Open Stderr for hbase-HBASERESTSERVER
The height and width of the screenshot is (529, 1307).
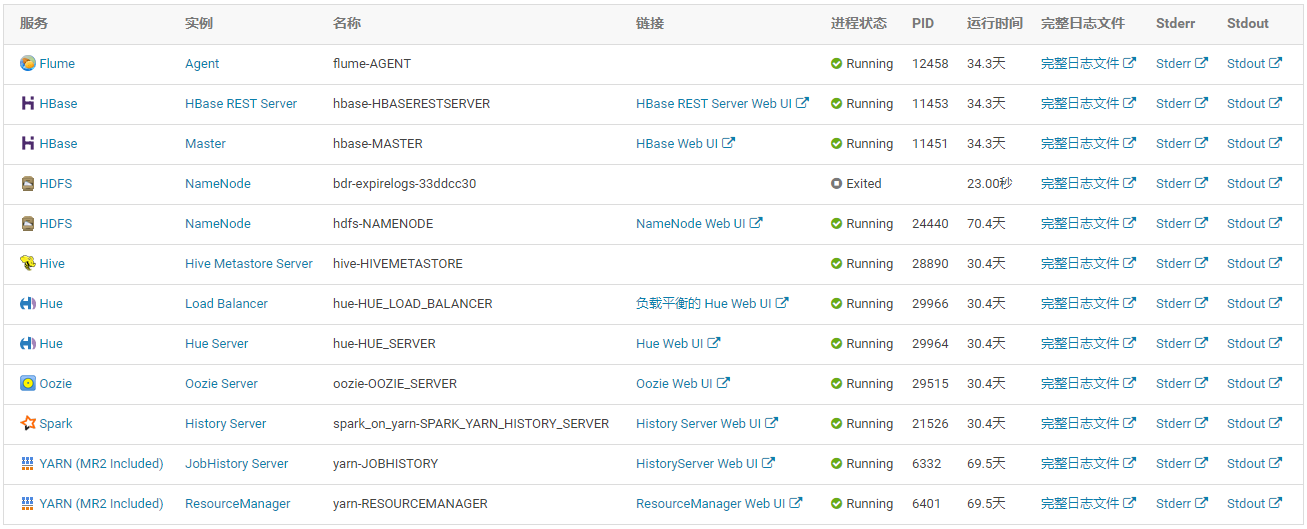[1182, 103]
